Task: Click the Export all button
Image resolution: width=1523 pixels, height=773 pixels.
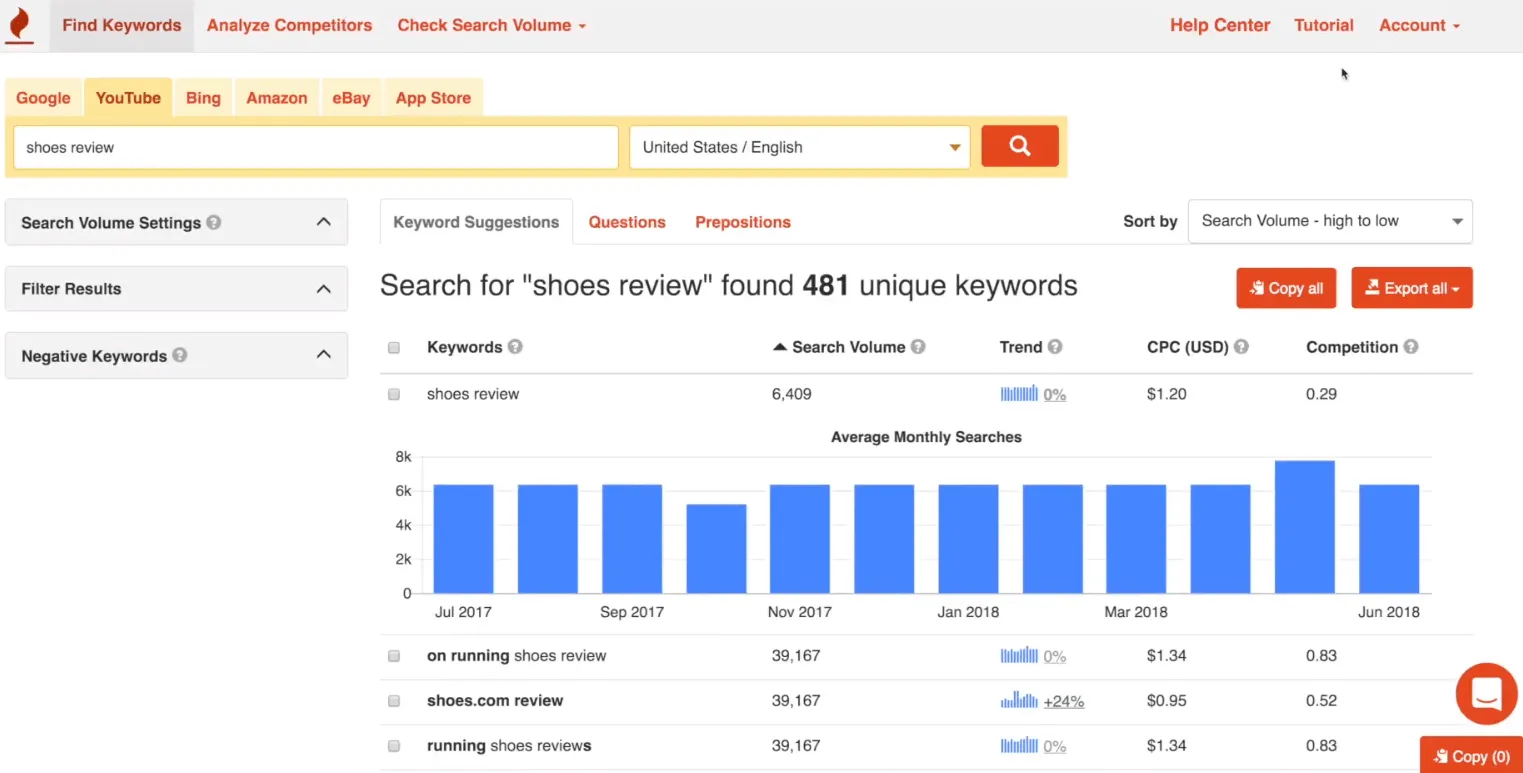Action: pyautogui.click(x=1411, y=288)
